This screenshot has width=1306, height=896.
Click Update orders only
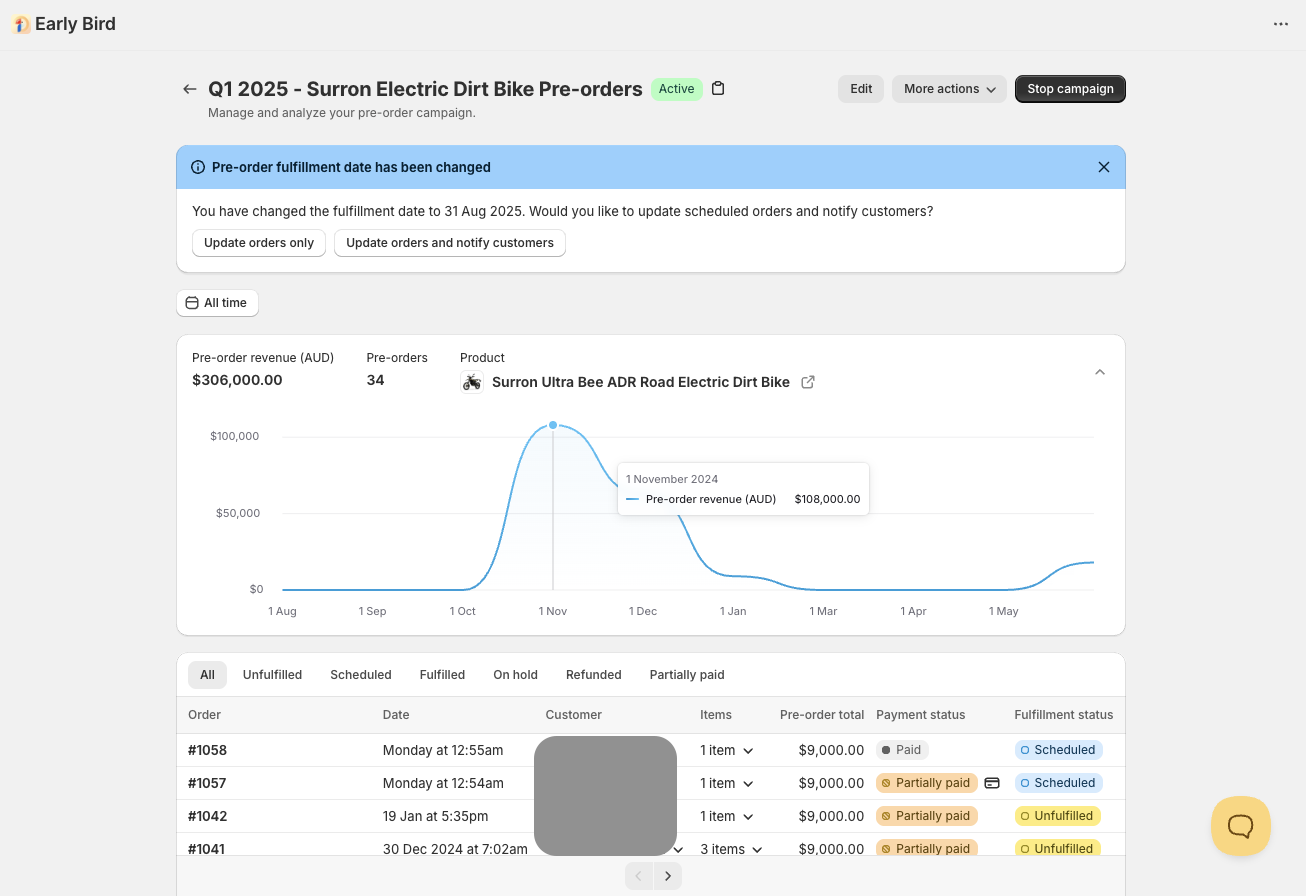[259, 243]
